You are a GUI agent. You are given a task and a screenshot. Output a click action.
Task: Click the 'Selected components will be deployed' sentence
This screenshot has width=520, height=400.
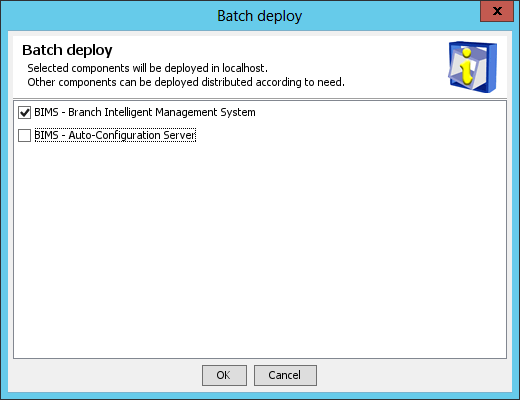(147, 68)
